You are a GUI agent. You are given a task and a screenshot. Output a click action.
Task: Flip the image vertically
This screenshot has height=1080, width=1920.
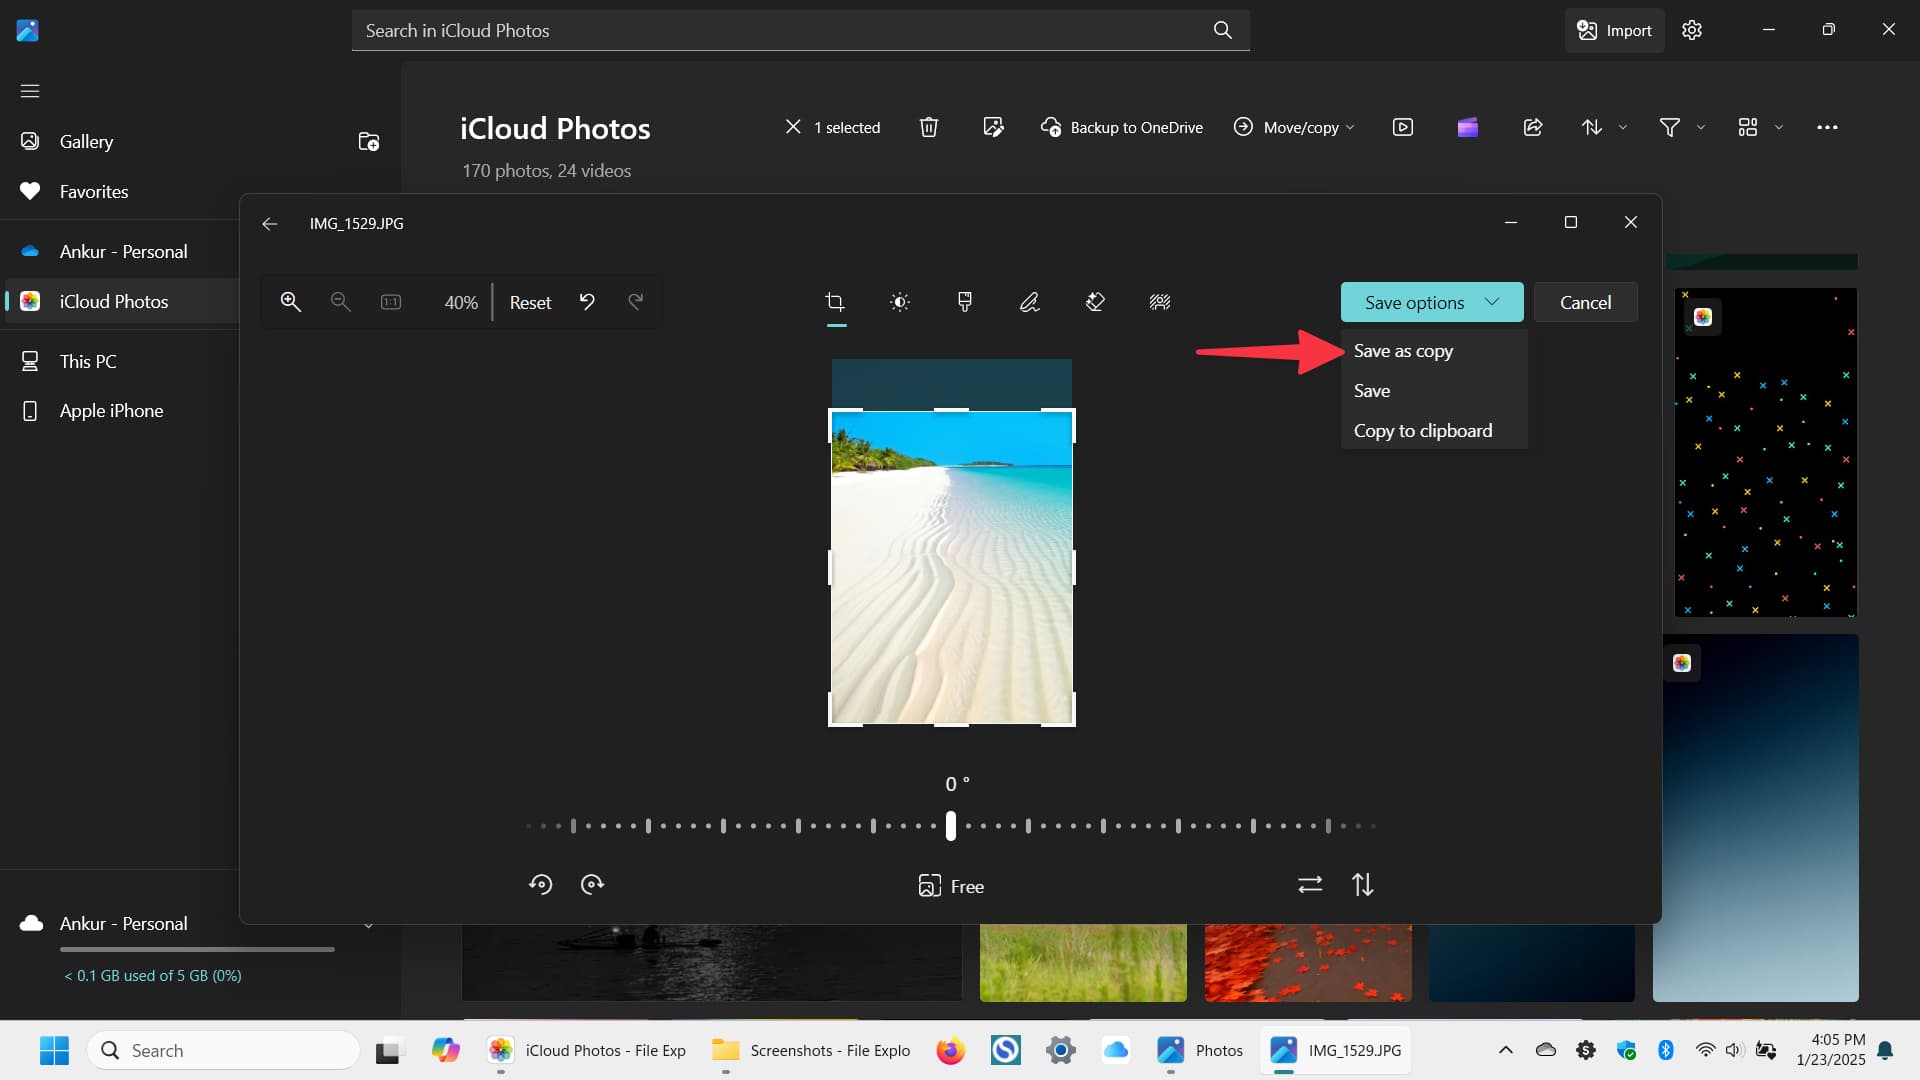click(1363, 885)
